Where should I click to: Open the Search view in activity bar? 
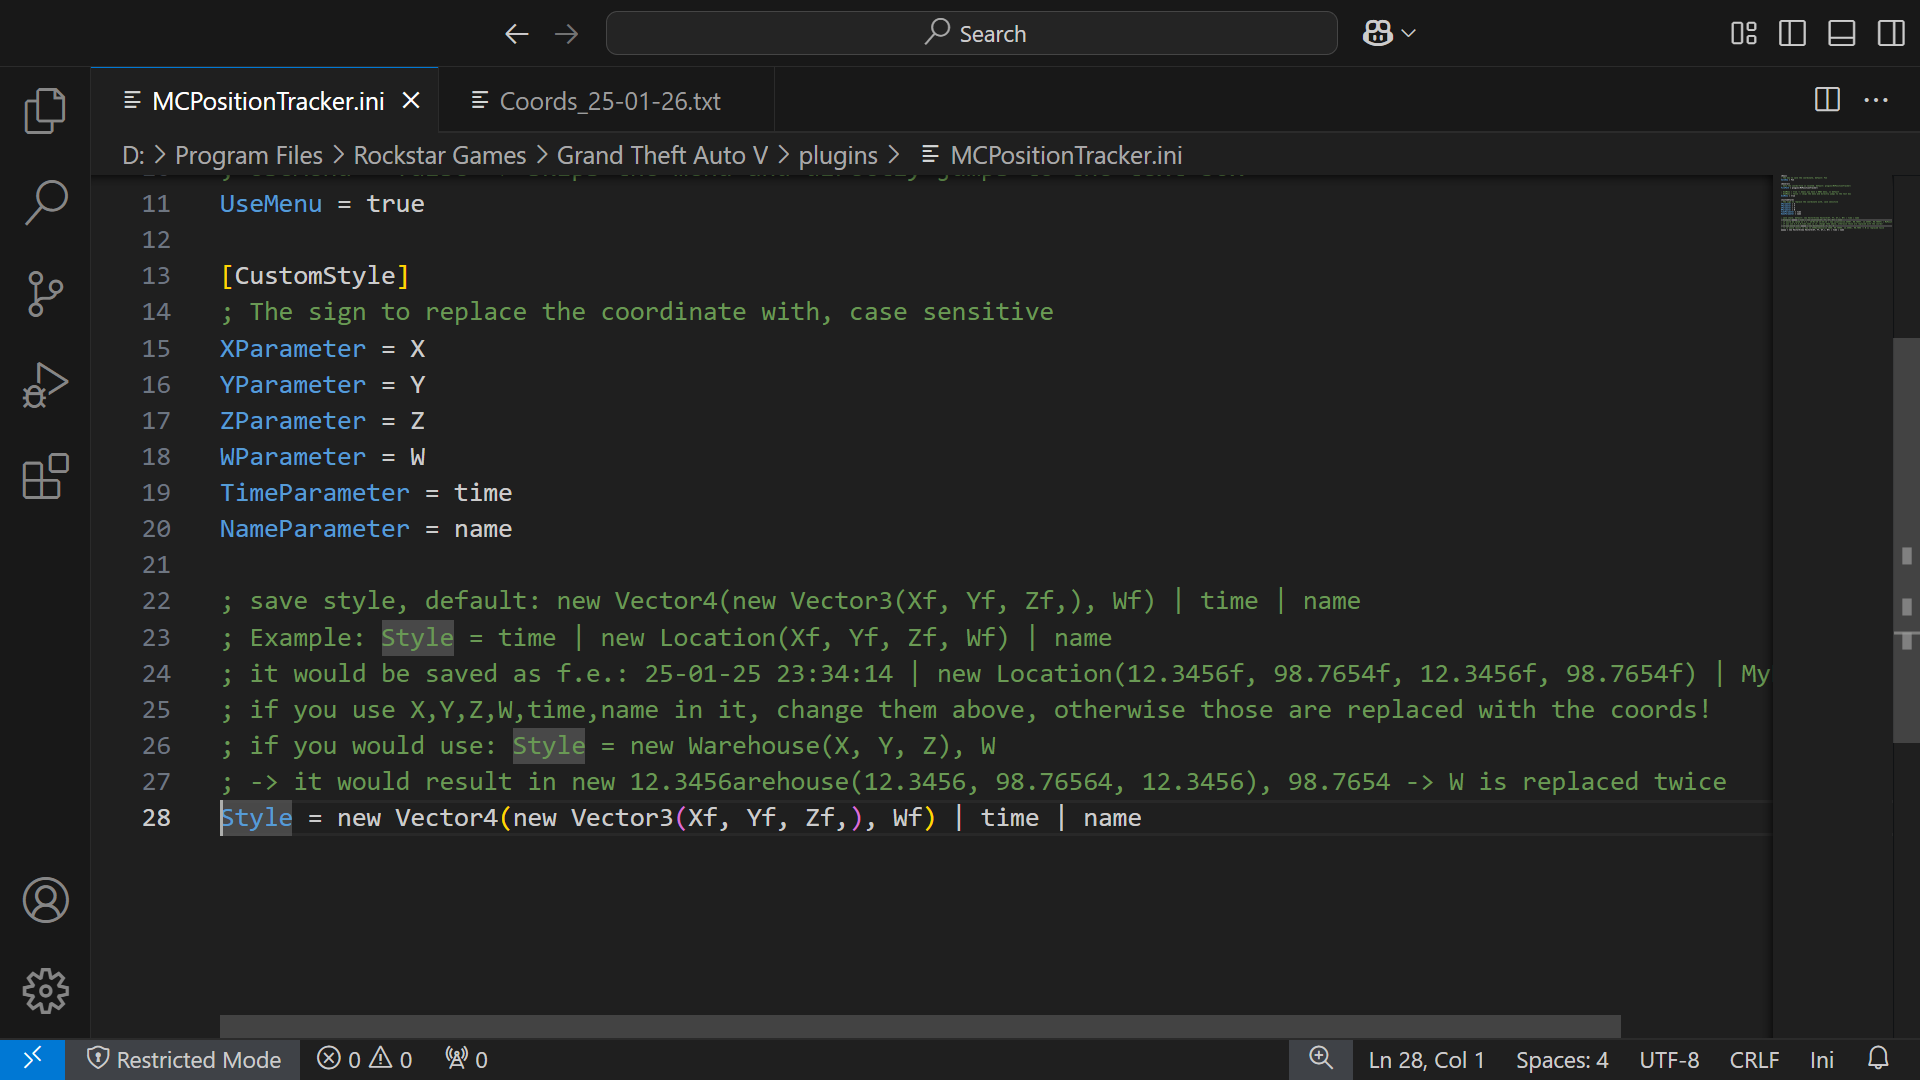pos(45,202)
